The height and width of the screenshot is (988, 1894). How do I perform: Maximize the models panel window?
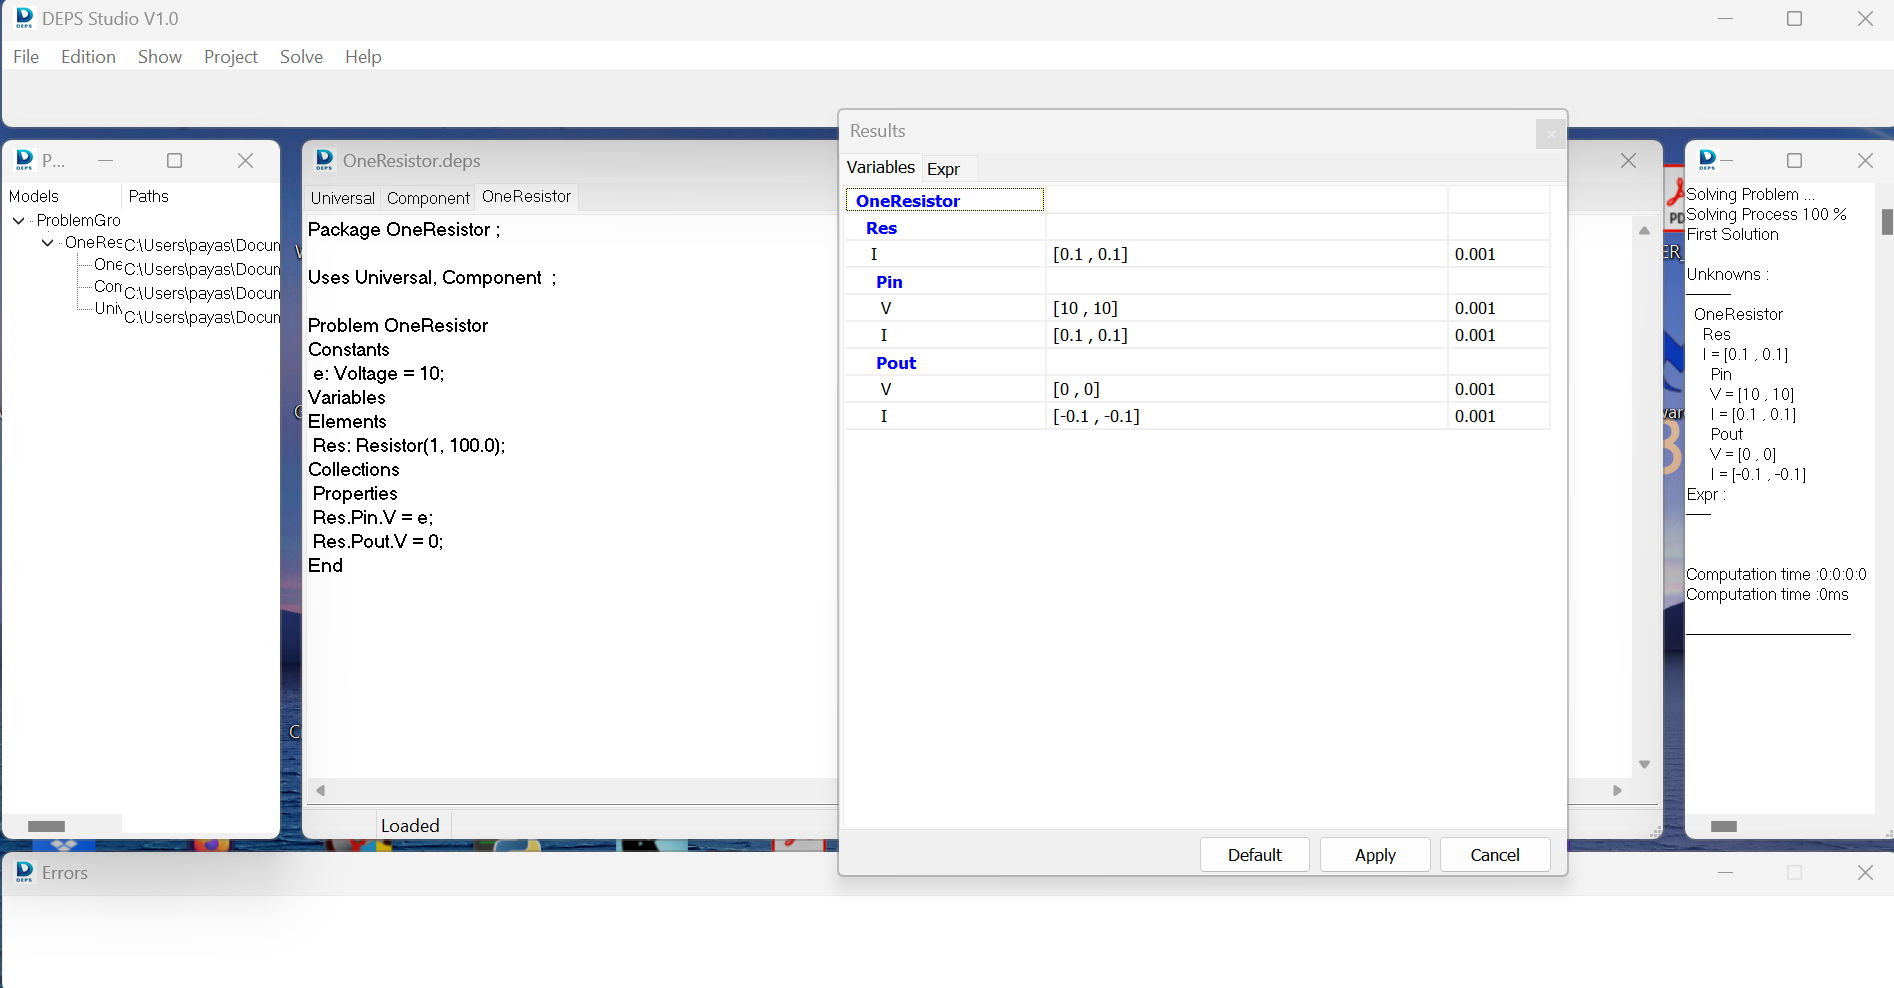(x=175, y=161)
